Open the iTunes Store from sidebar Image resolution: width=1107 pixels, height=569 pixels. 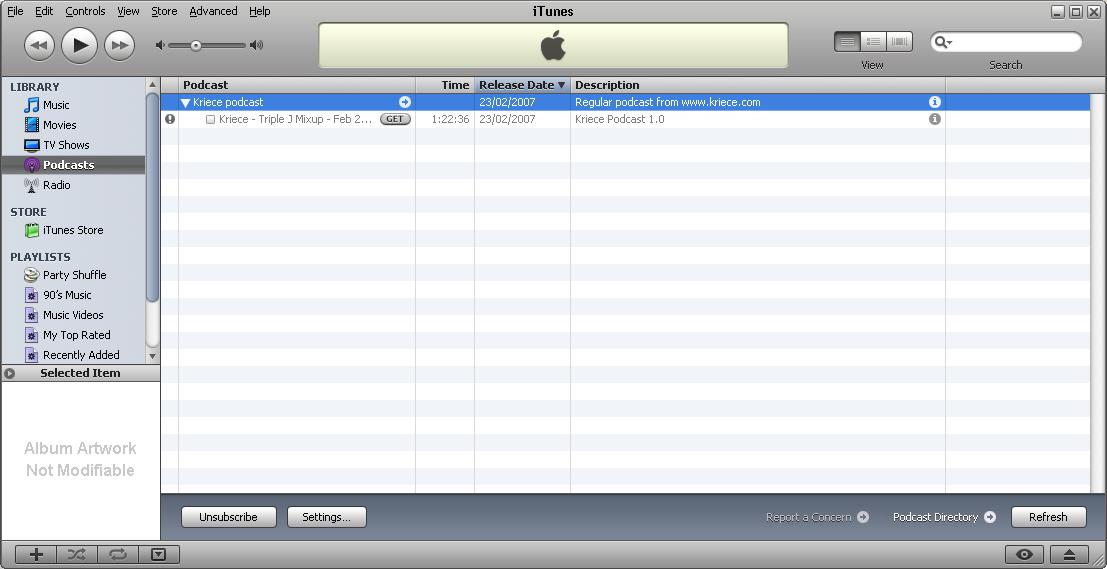(72, 230)
